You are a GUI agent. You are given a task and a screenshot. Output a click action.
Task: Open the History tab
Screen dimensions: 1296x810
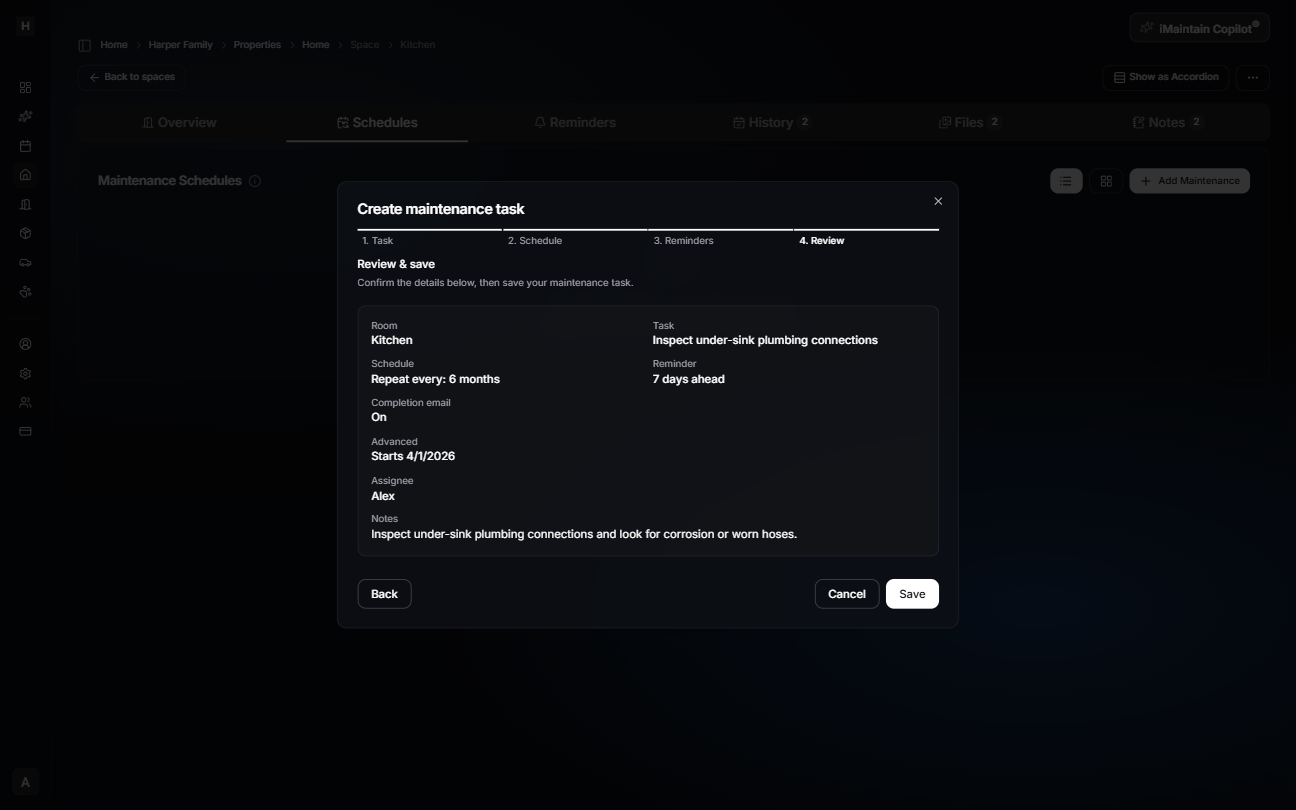coord(771,122)
